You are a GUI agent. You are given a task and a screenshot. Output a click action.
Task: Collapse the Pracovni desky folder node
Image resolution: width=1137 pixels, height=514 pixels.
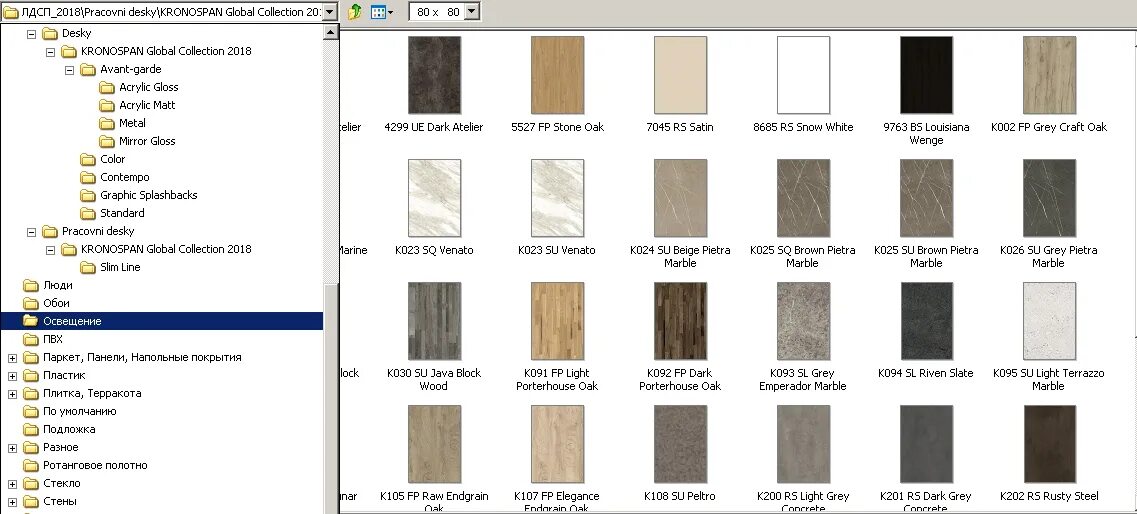(x=31, y=232)
